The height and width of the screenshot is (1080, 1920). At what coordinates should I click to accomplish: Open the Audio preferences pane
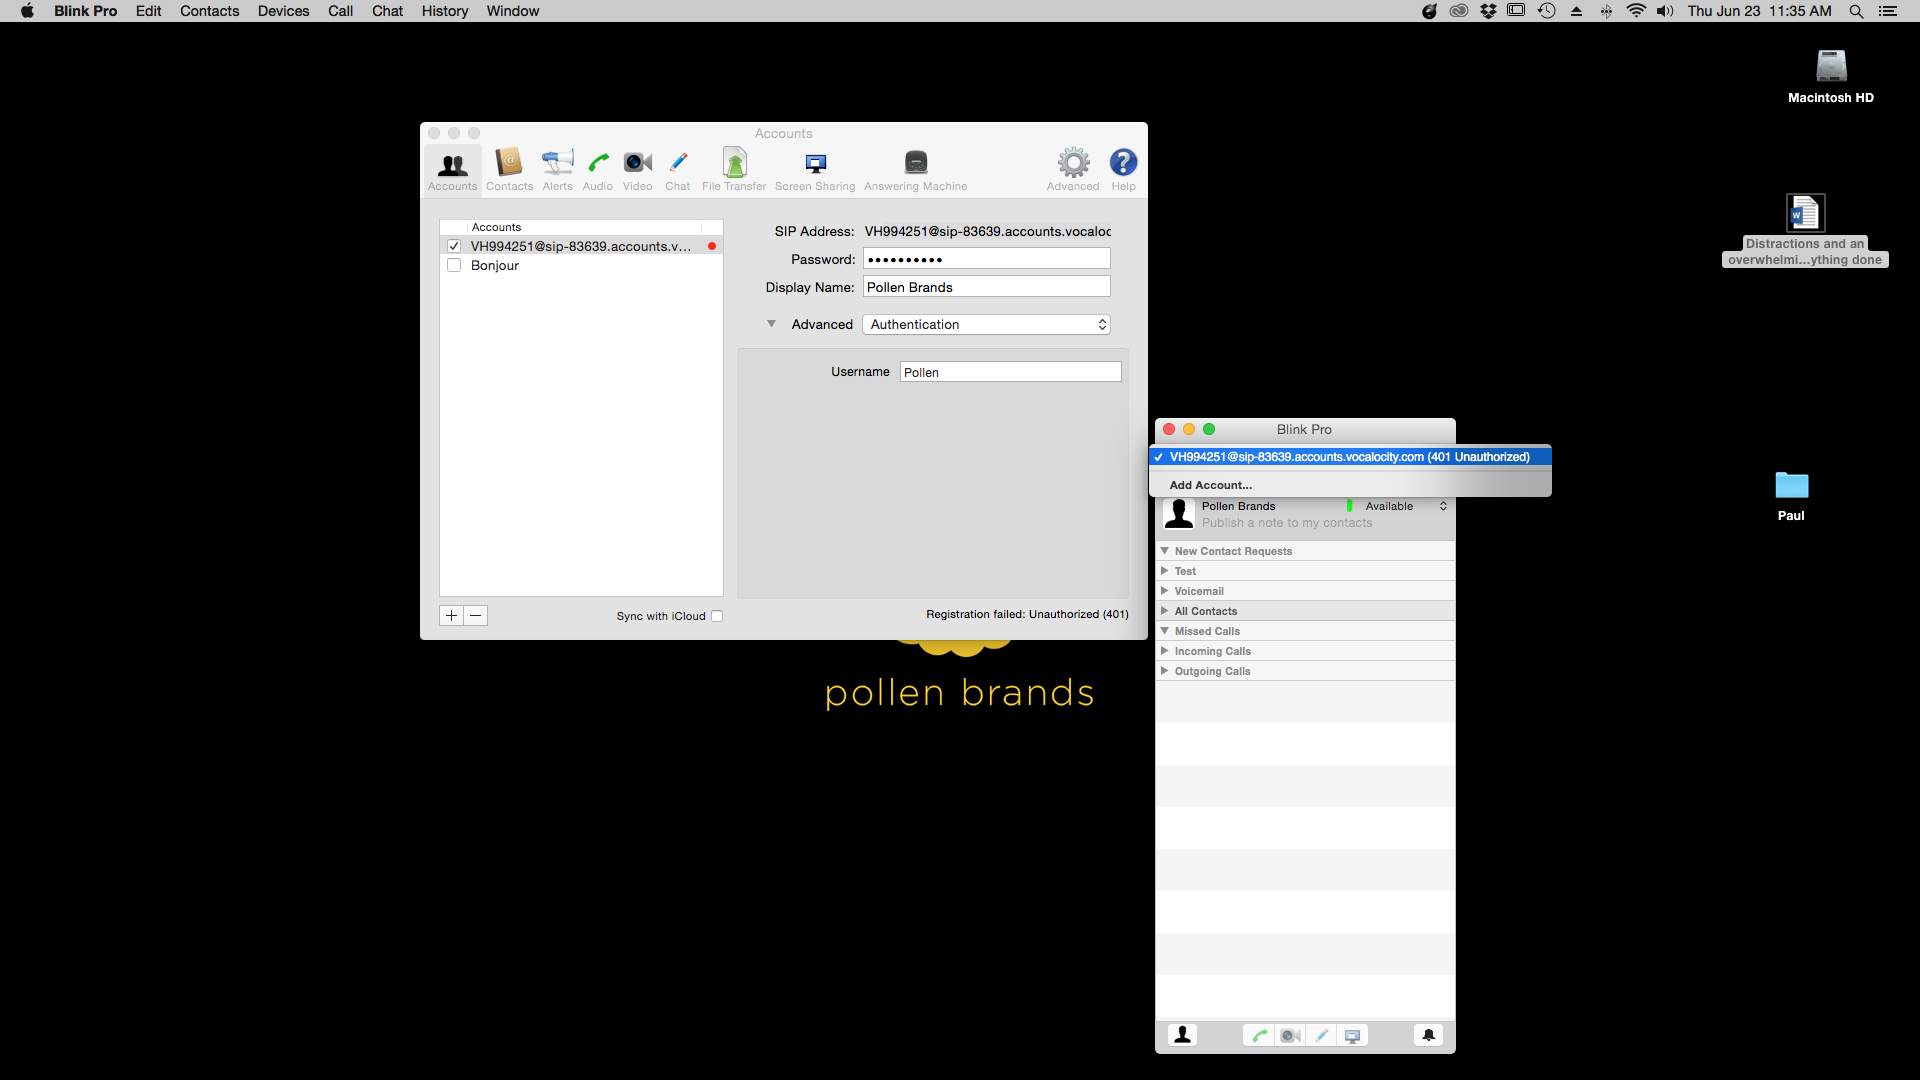(597, 169)
